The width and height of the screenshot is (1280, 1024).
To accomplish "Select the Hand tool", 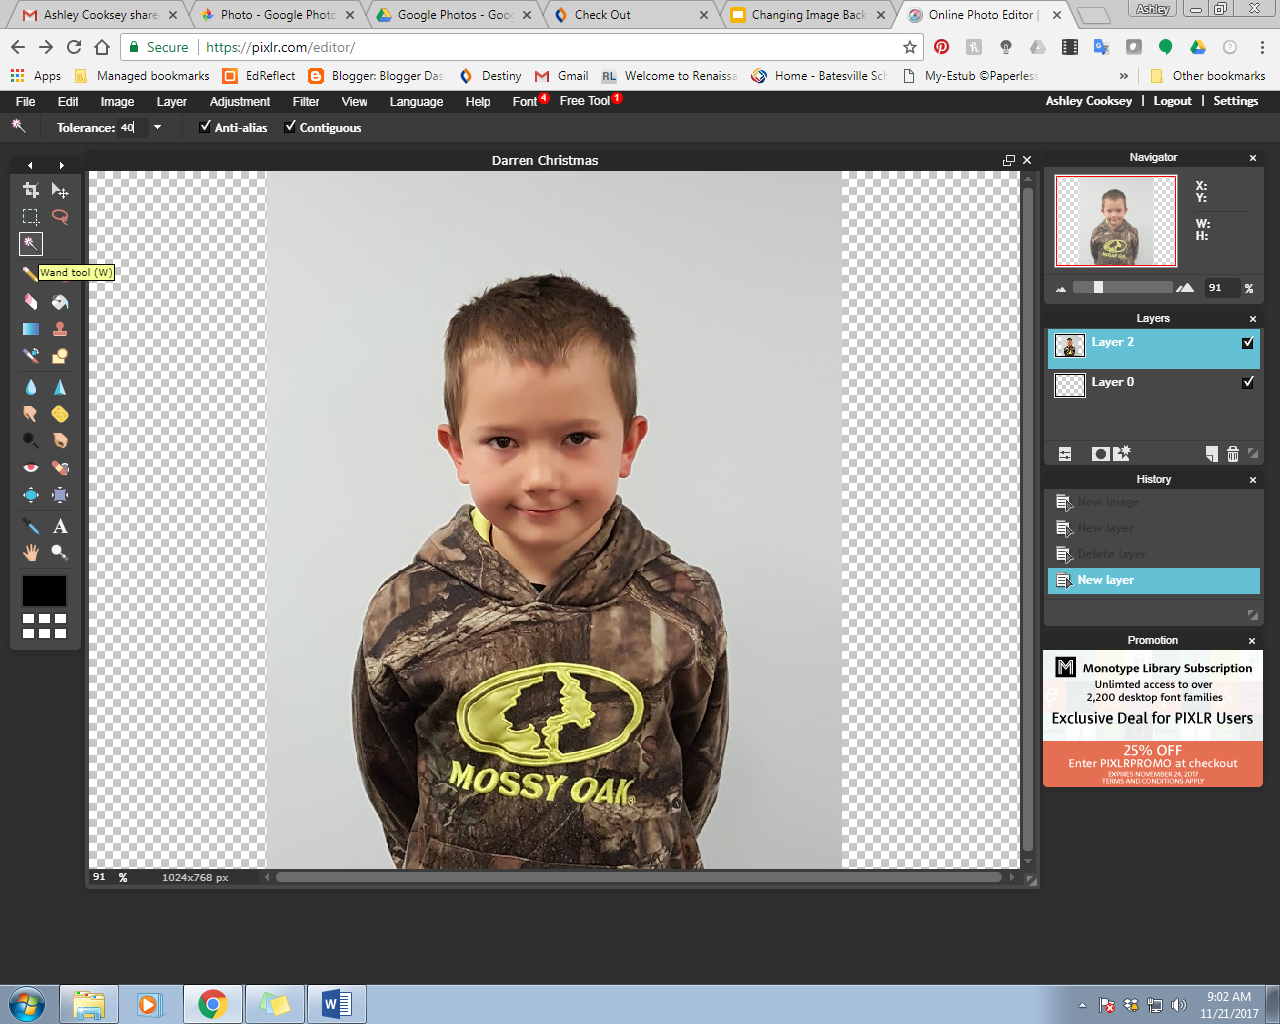I will (x=31, y=553).
